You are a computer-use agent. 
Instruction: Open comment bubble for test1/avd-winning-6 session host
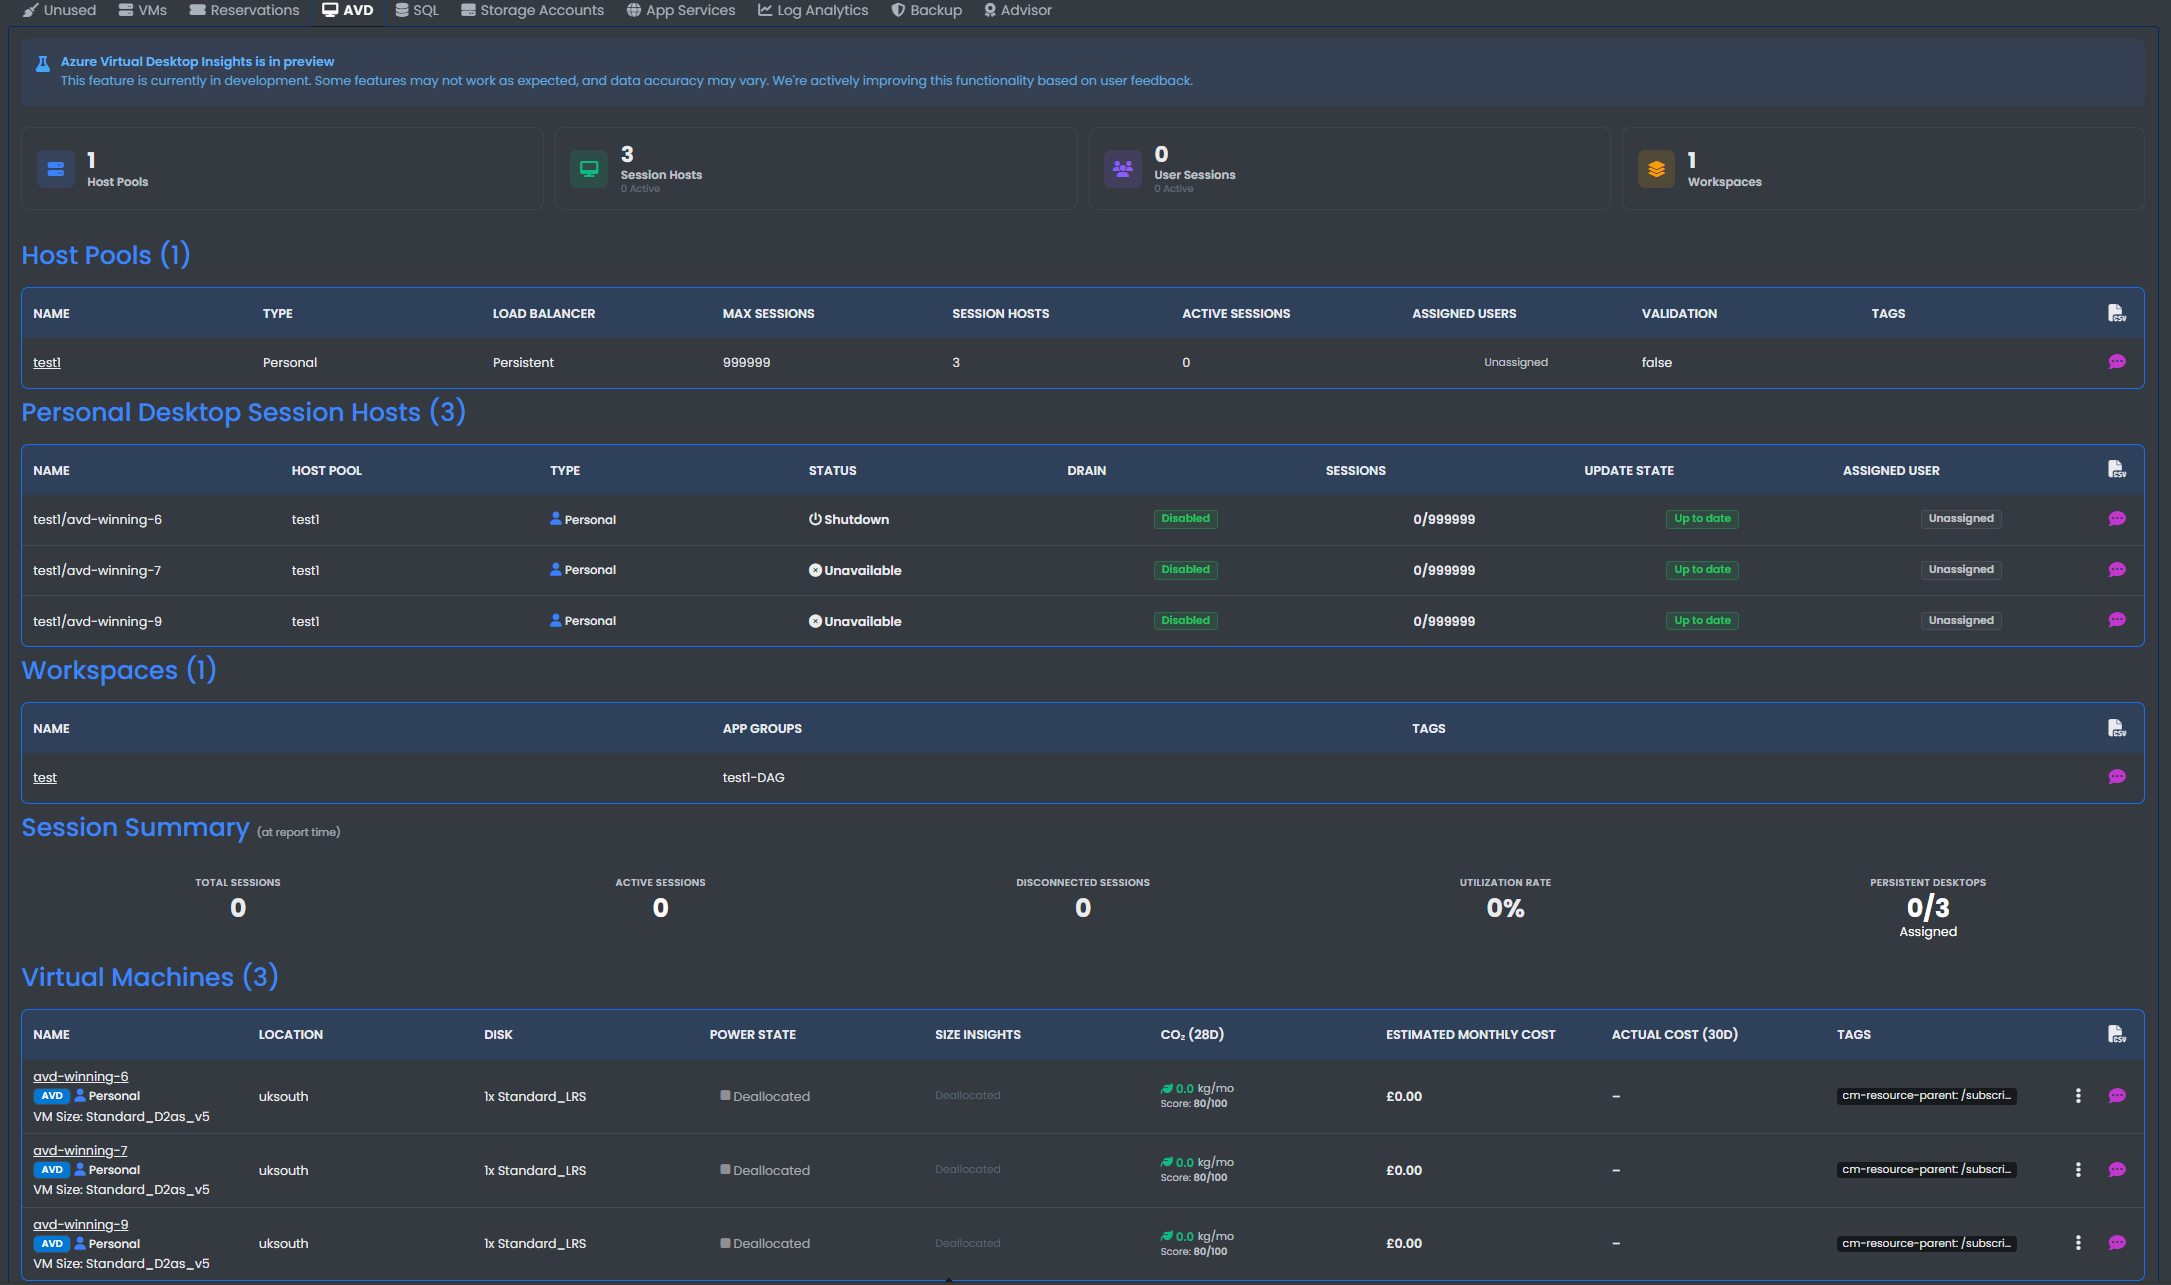[2117, 519]
